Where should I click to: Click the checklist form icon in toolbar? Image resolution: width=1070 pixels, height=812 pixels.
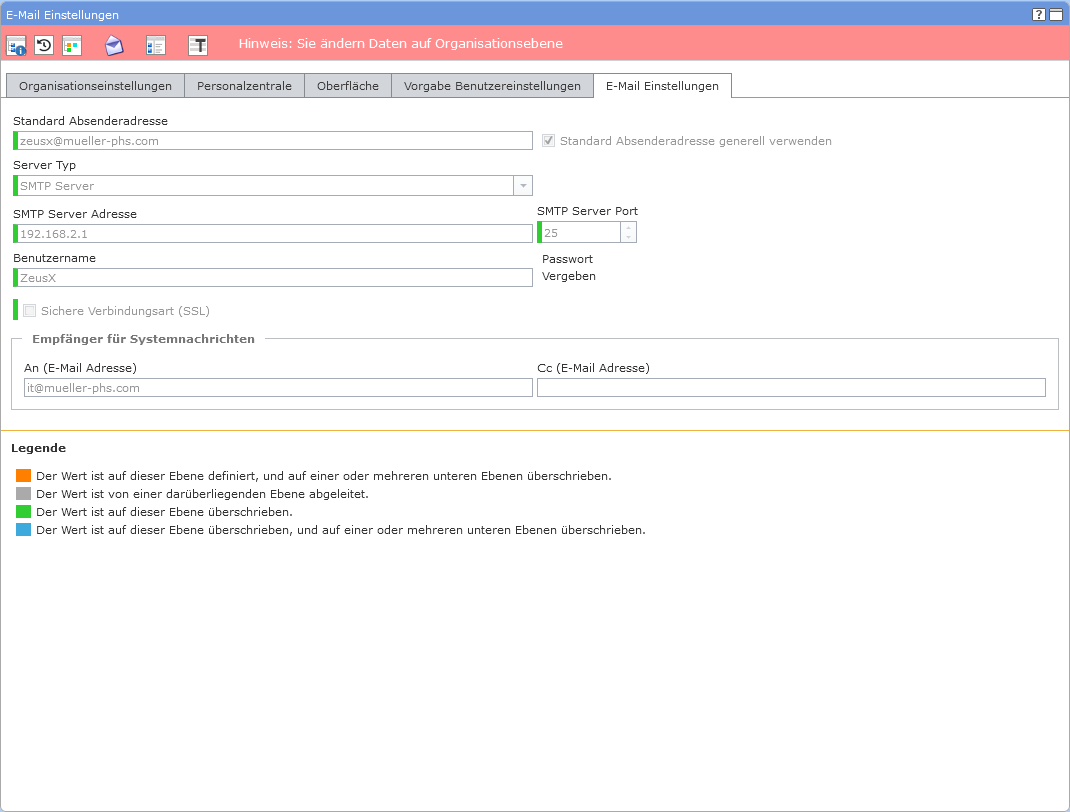point(156,45)
